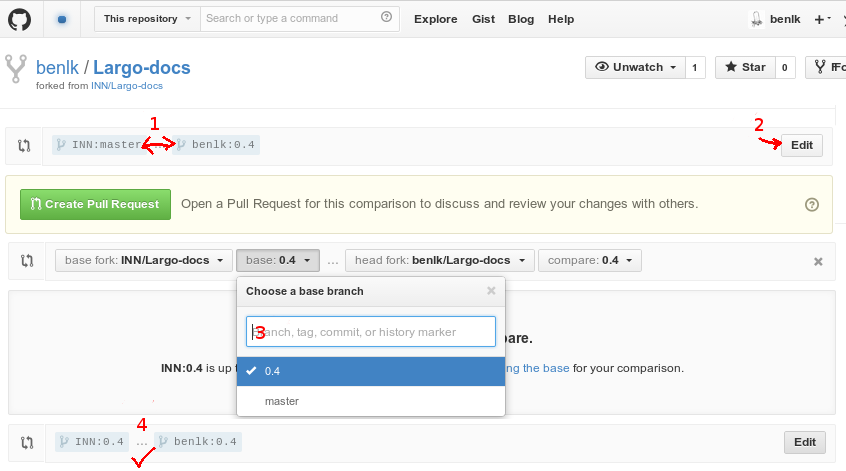This screenshot has height=471, width=846.
Task: Click the benlk:0.4 label in top range
Action: (217, 145)
